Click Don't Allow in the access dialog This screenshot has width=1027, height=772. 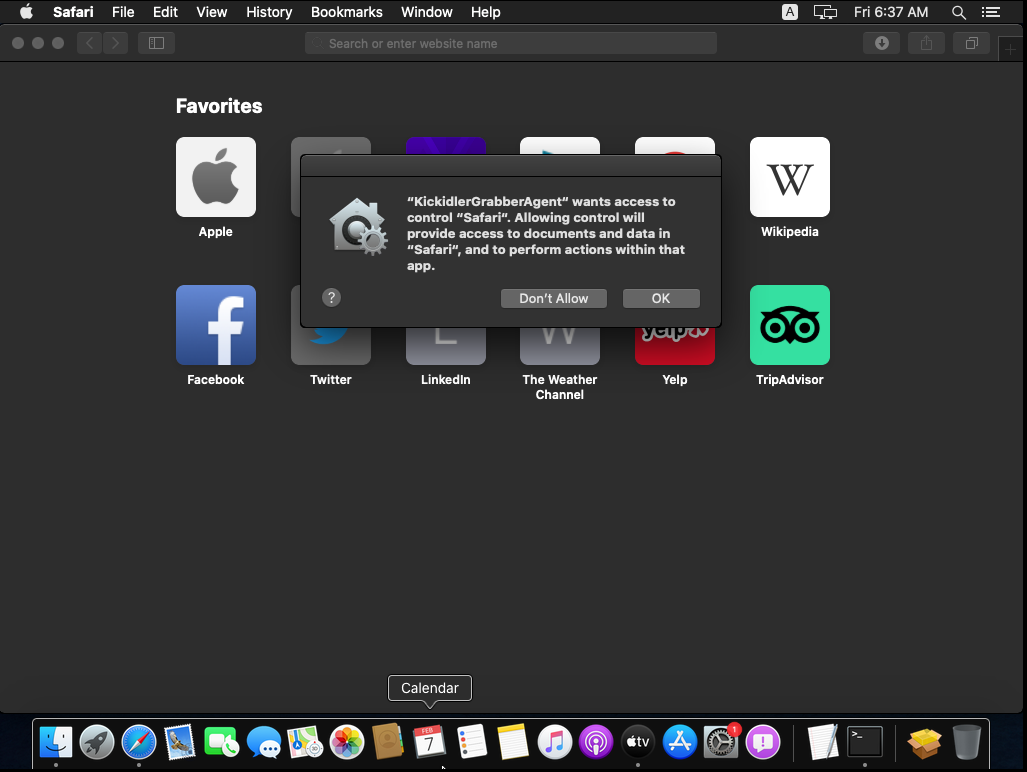pyautogui.click(x=553, y=299)
